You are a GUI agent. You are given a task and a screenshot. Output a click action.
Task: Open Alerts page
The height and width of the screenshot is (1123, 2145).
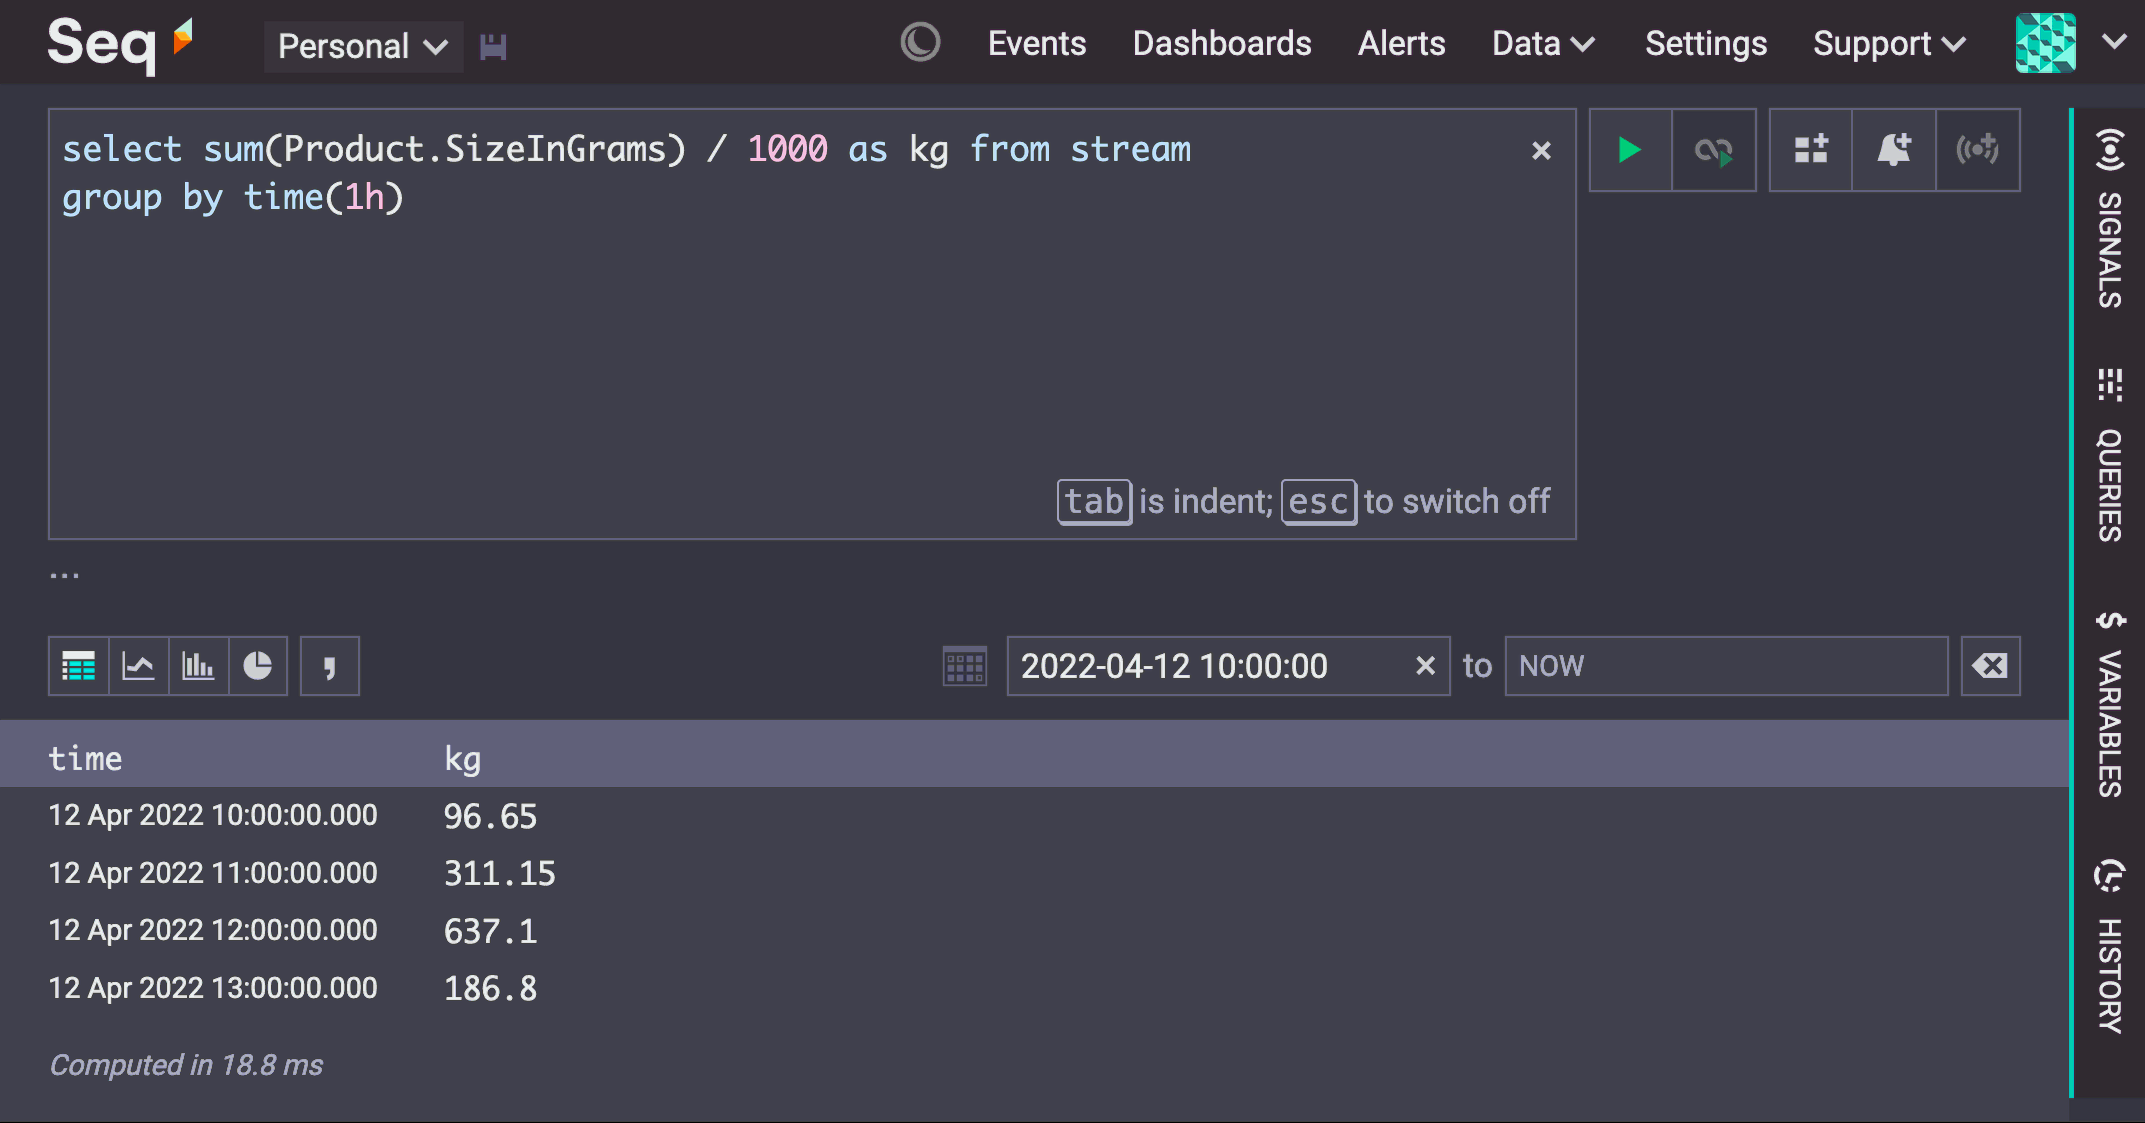point(1401,44)
